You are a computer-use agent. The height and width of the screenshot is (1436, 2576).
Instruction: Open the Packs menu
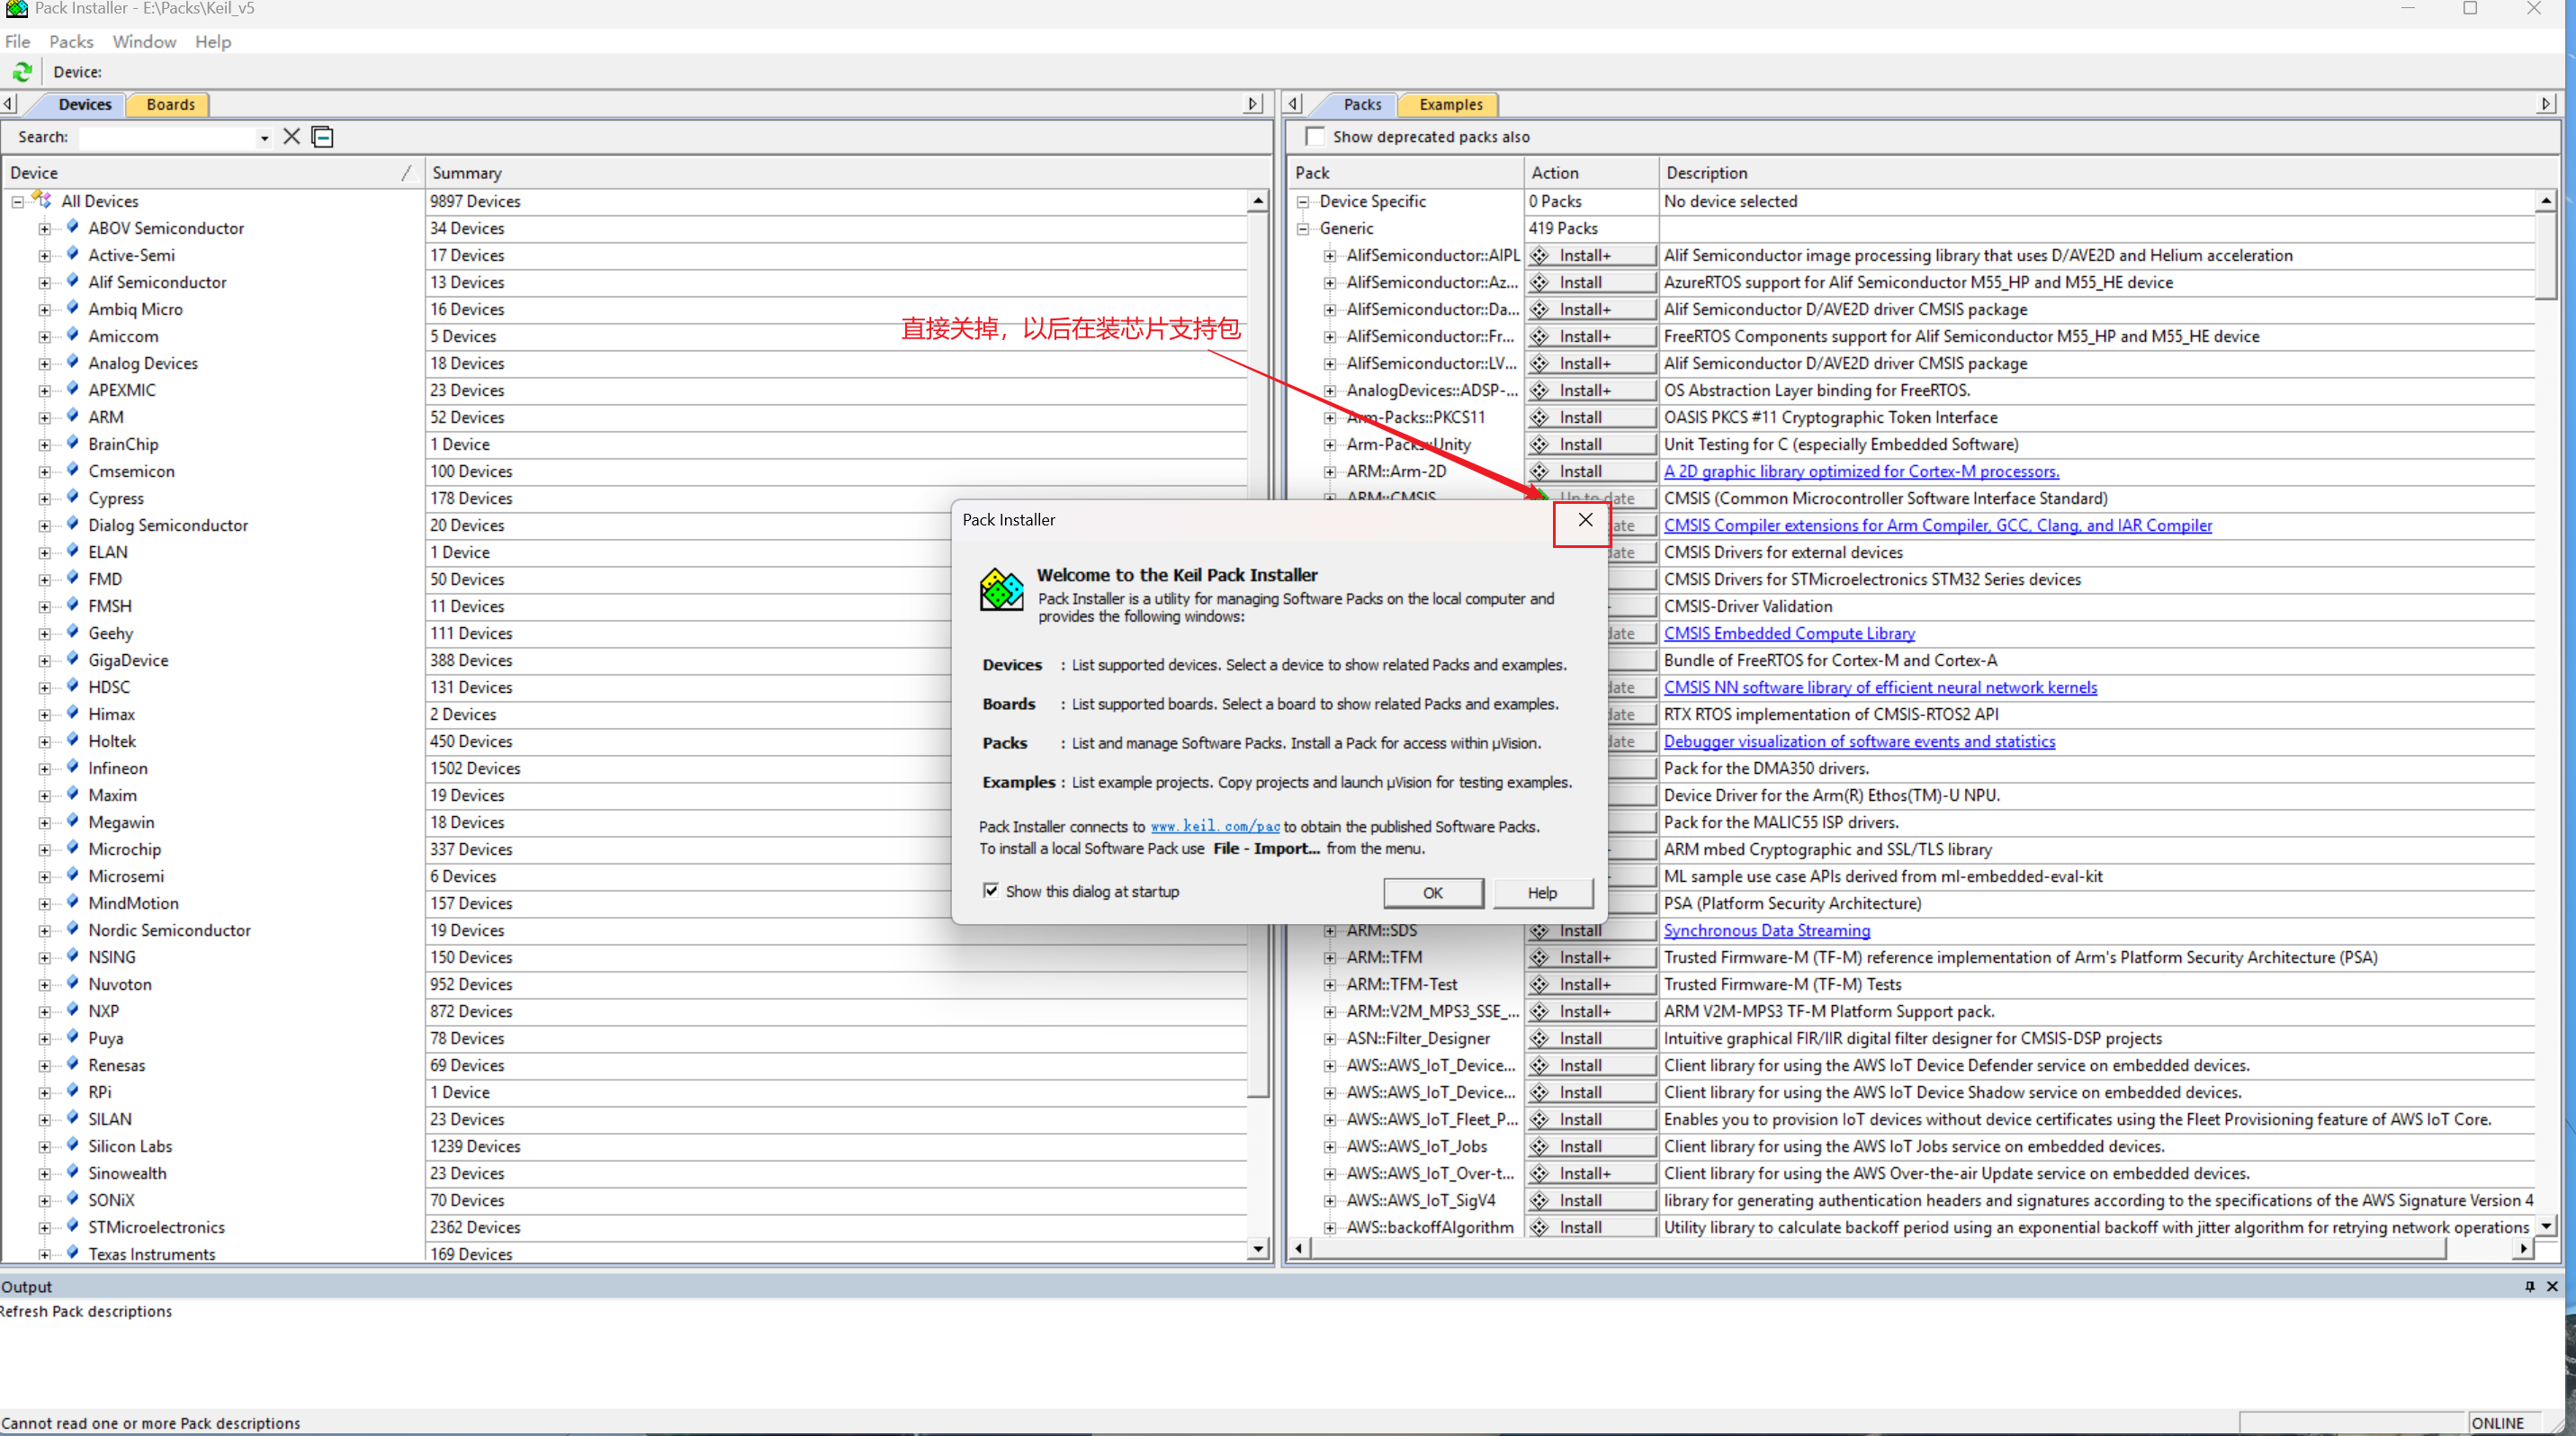[71, 42]
